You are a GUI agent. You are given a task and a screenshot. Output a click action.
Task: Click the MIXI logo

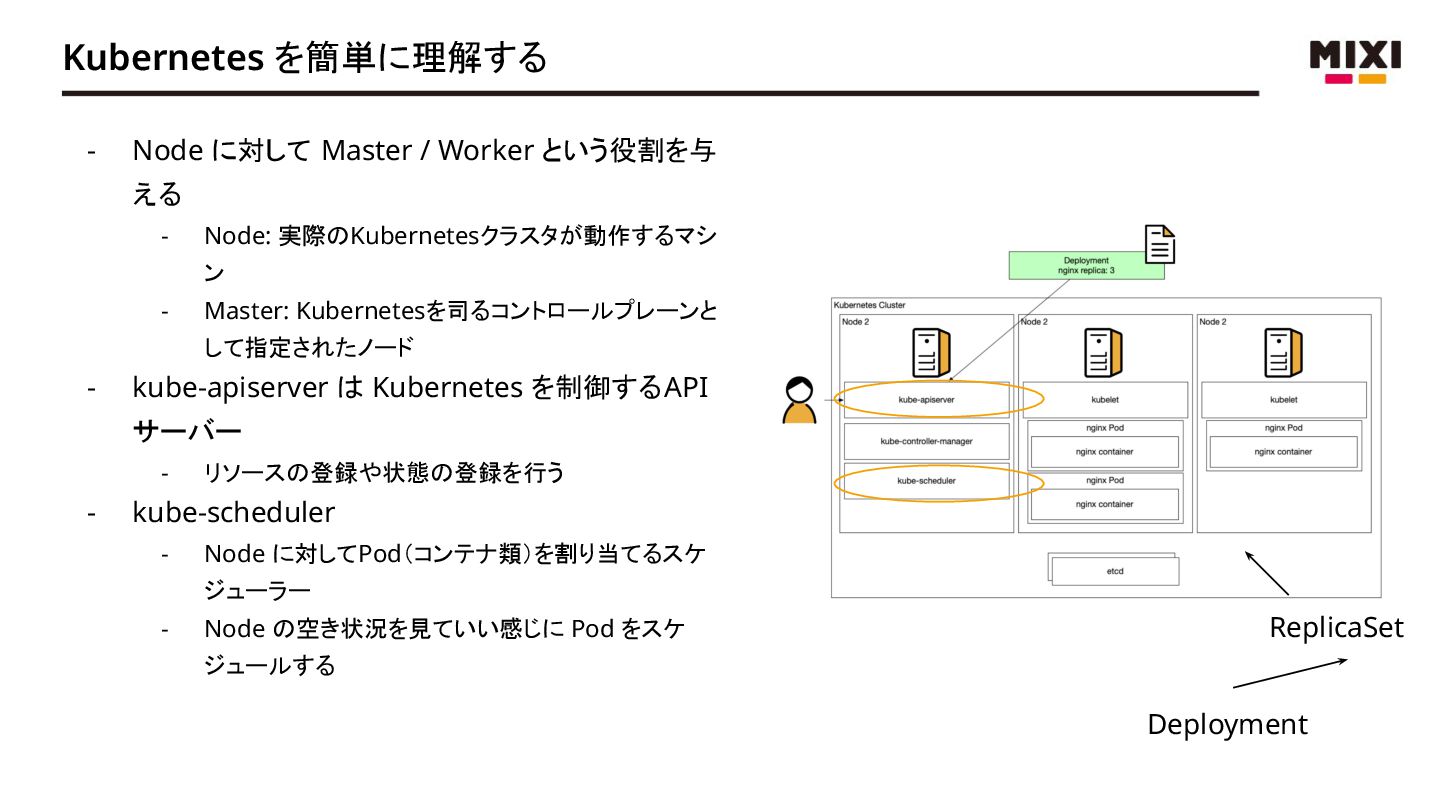pyautogui.click(x=1355, y=62)
